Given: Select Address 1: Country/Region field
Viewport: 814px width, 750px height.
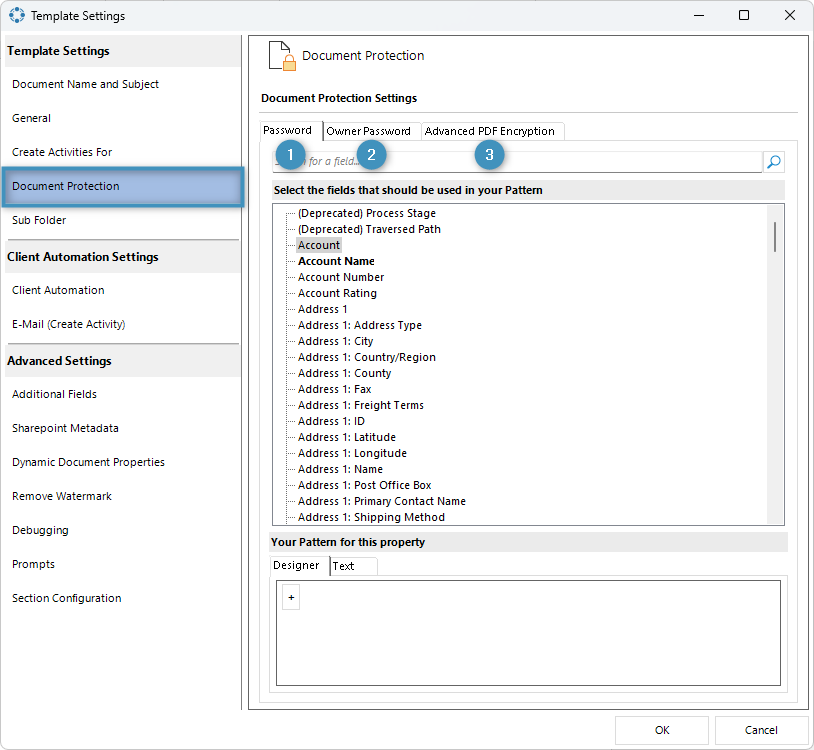Looking at the screenshot, I should [x=367, y=358].
